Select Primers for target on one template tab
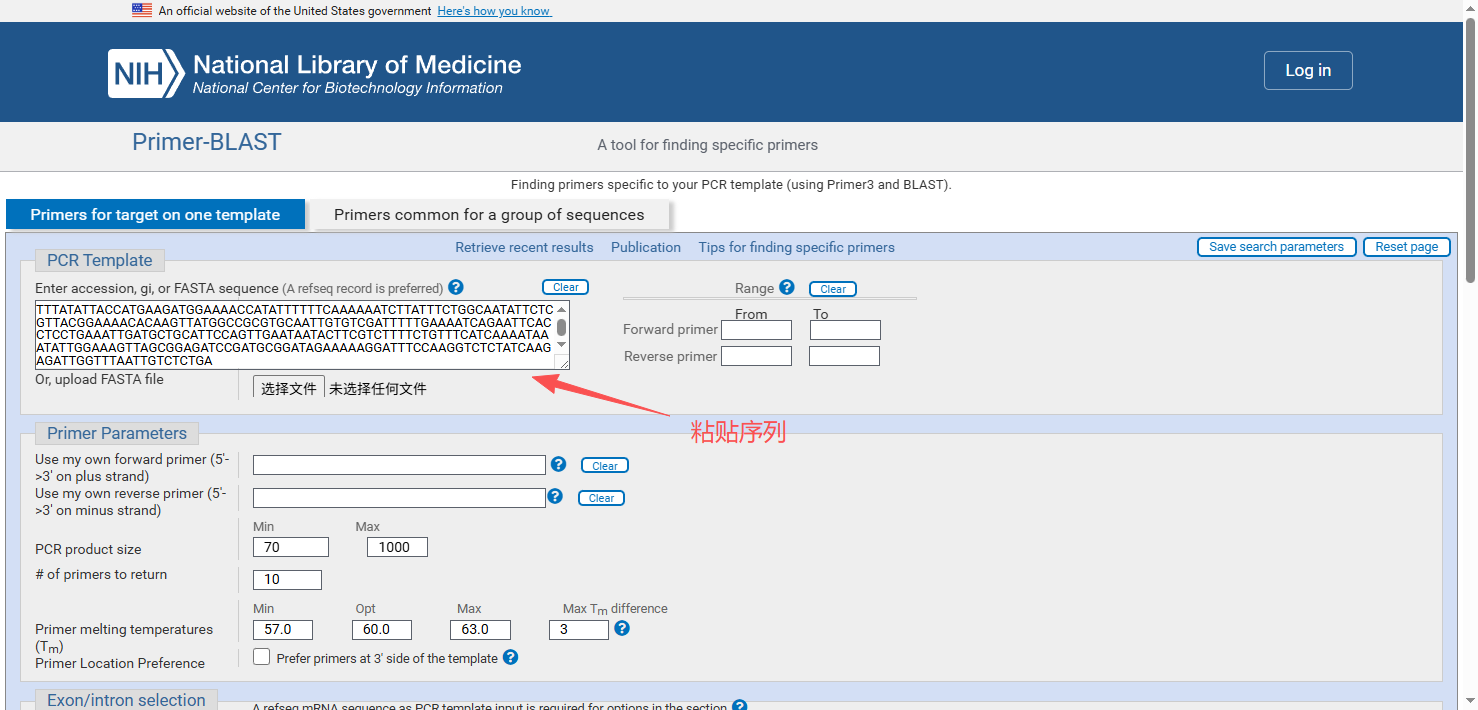This screenshot has width=1478, height=710. pyautogui.click(x=155, y=214)
